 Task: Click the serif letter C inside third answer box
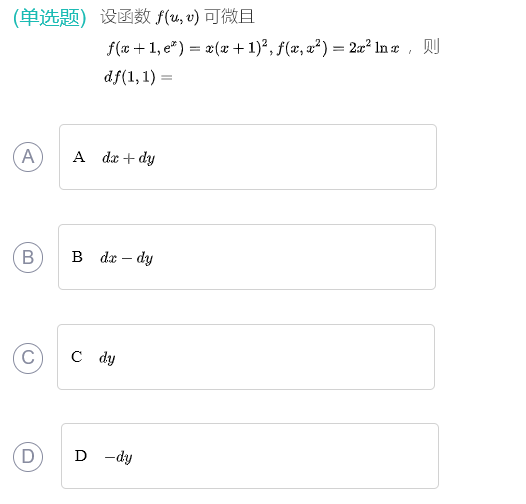[x=76, y=357]
